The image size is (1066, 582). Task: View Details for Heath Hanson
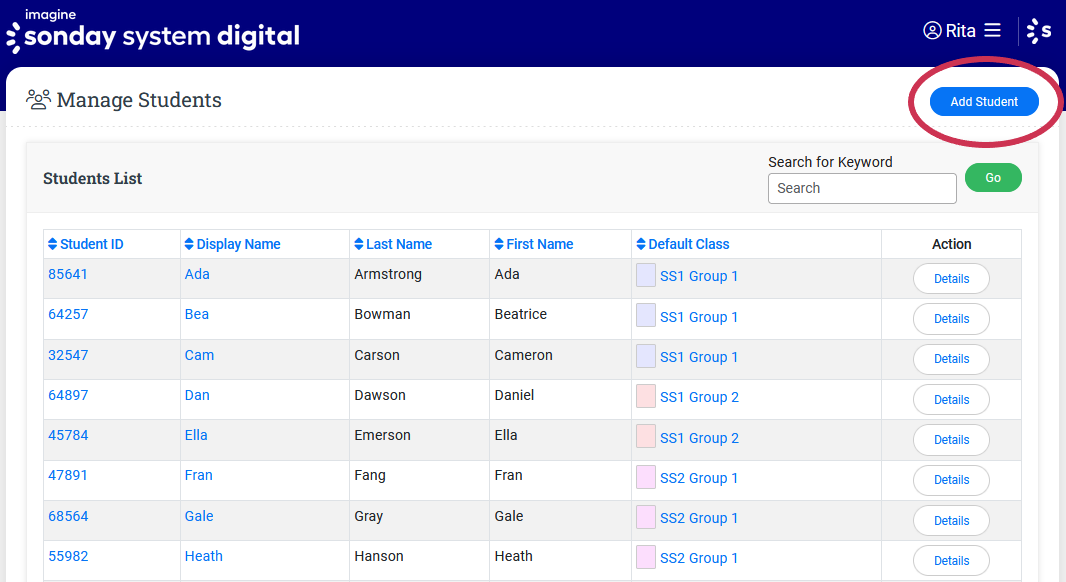(x=951, y=561)
